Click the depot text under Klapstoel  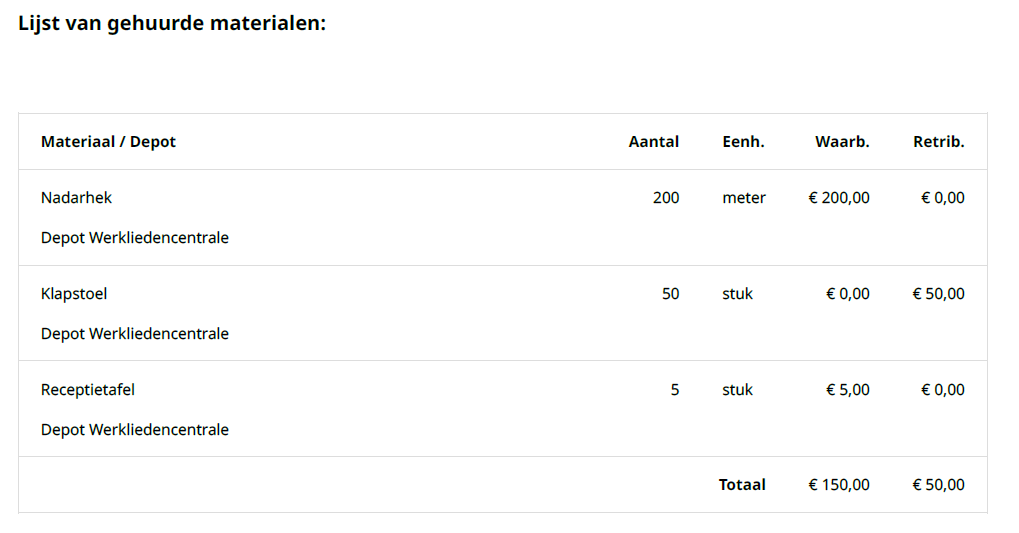tap(135, 334)
